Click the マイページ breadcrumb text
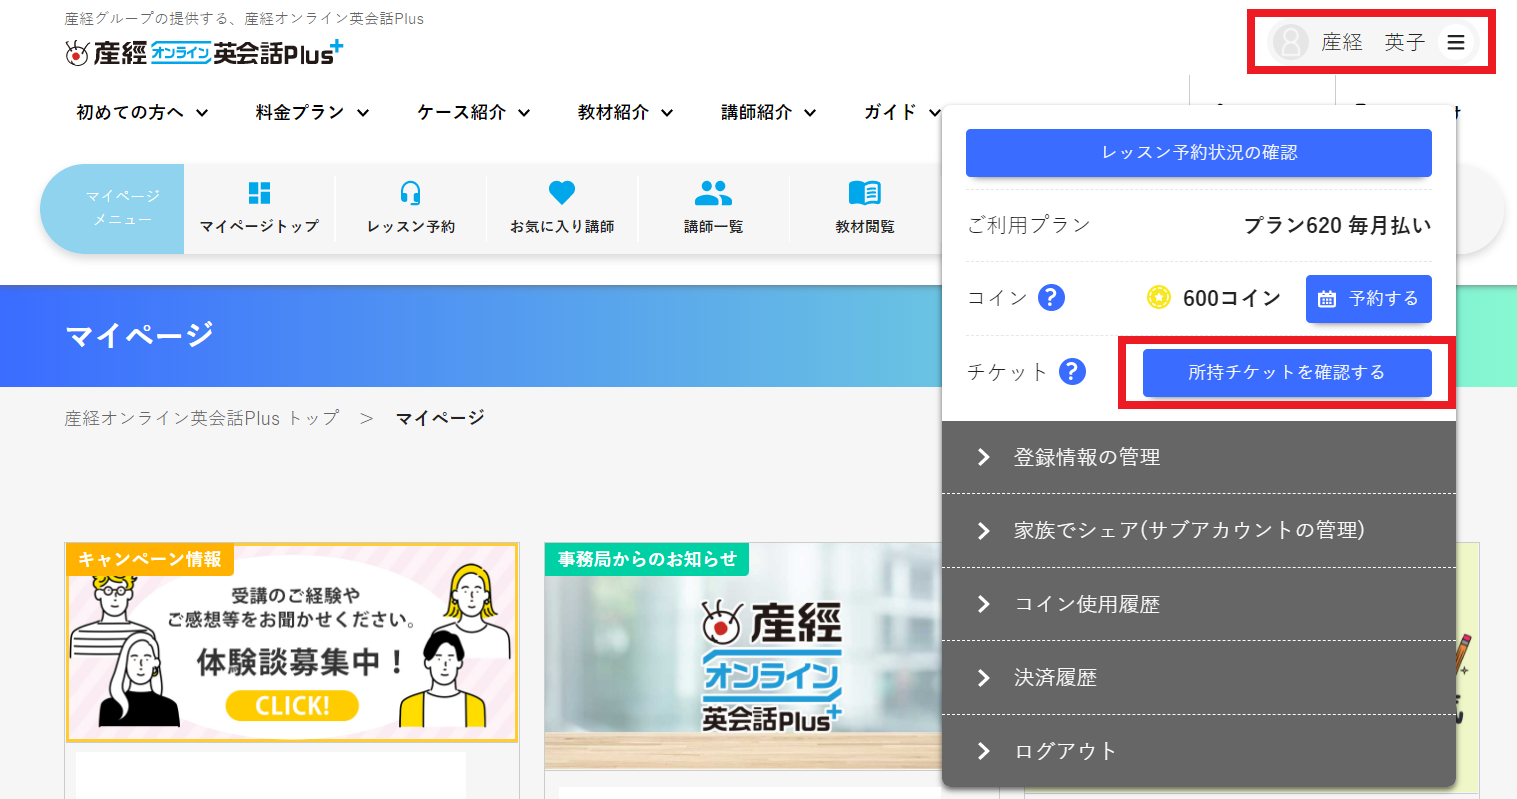Screen dimensions: 1517x799 (x=440, y=418)
